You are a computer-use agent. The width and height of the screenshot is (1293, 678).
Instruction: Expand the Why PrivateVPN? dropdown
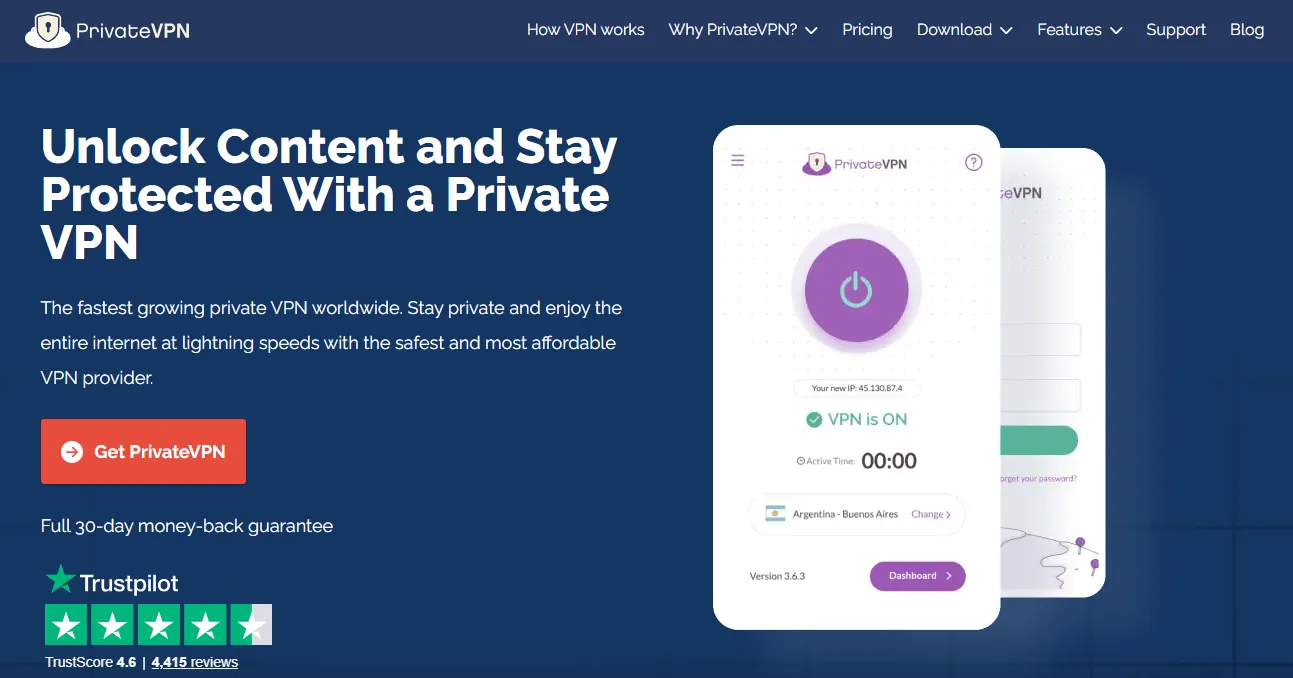coord(743,30)
